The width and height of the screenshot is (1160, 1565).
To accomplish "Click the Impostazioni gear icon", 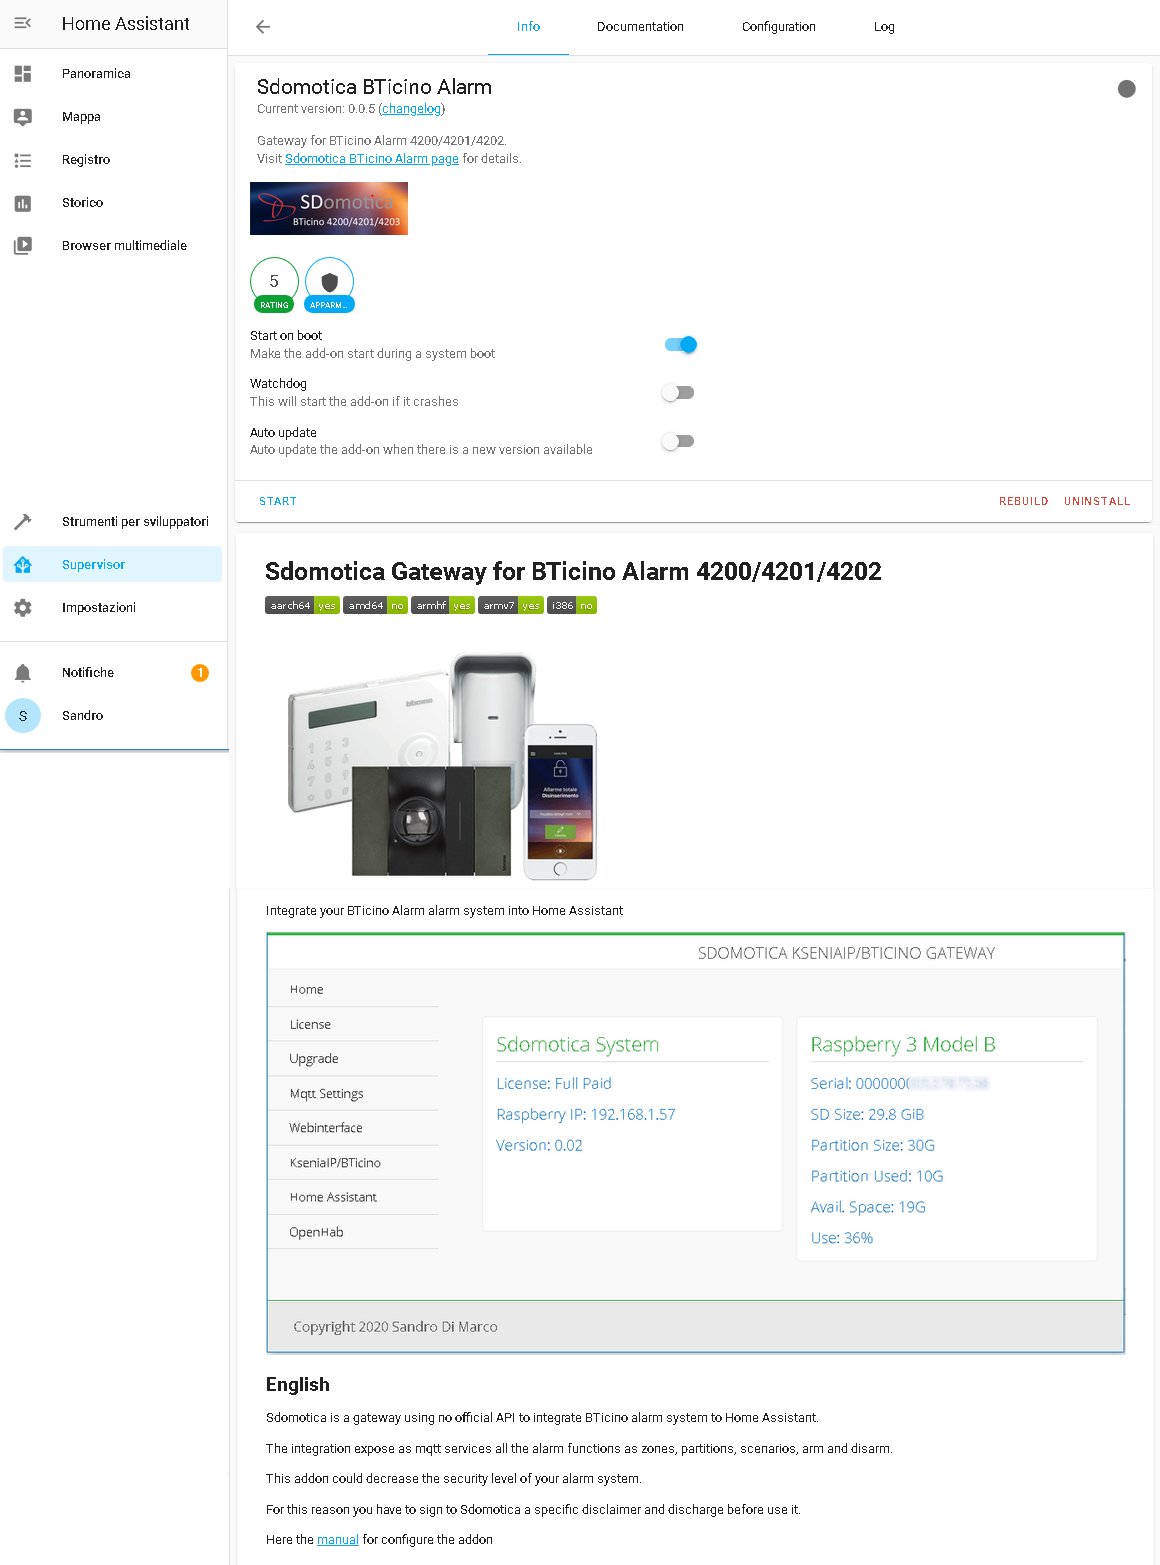I will [23, 608].
